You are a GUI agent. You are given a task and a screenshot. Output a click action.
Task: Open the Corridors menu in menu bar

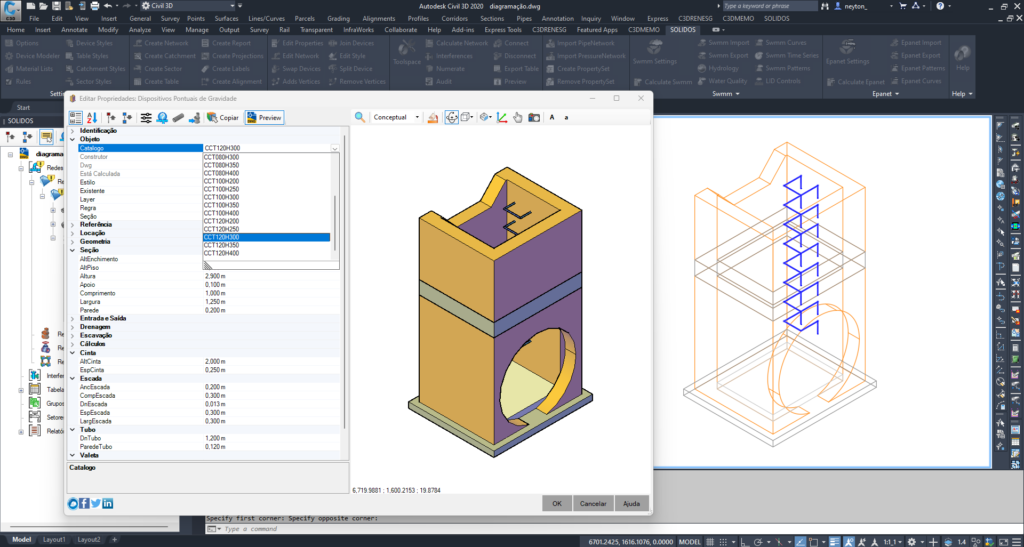pyautogui.click(x=454, y=18)
